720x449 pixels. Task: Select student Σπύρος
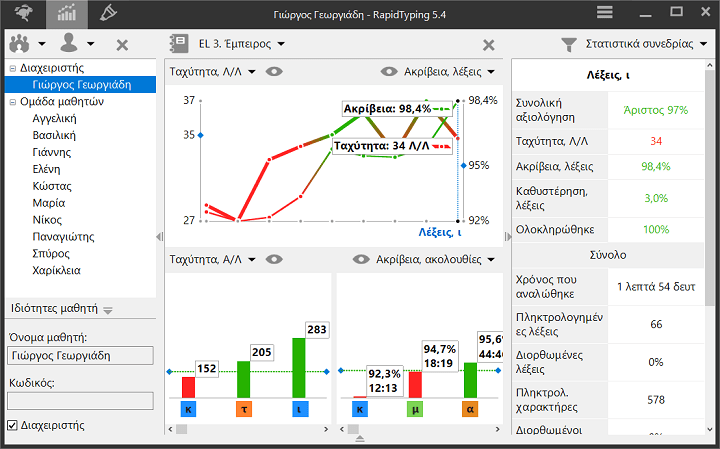click(x=51, y=253)
